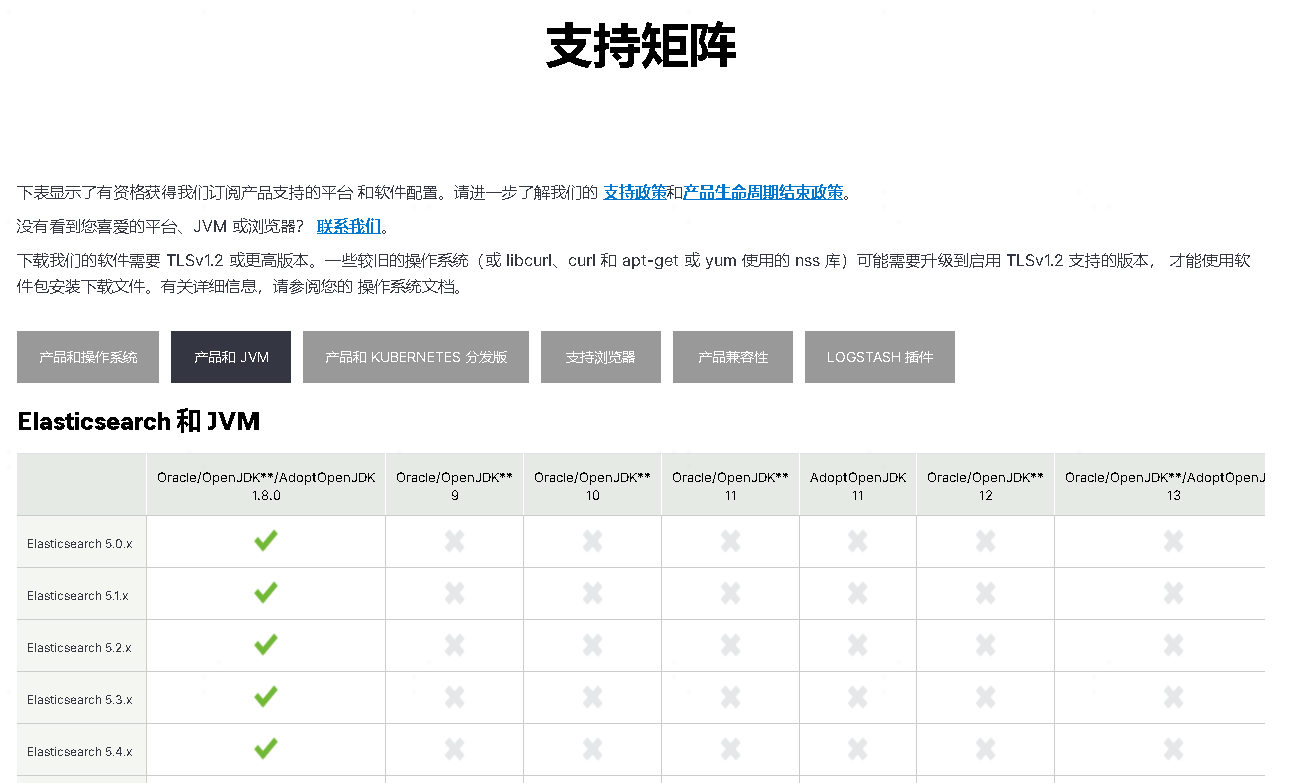Screen dimensions: 1298x783
Task: Click the Elasticsearch 5.0.x row label
Action: [x=80, y=544]
